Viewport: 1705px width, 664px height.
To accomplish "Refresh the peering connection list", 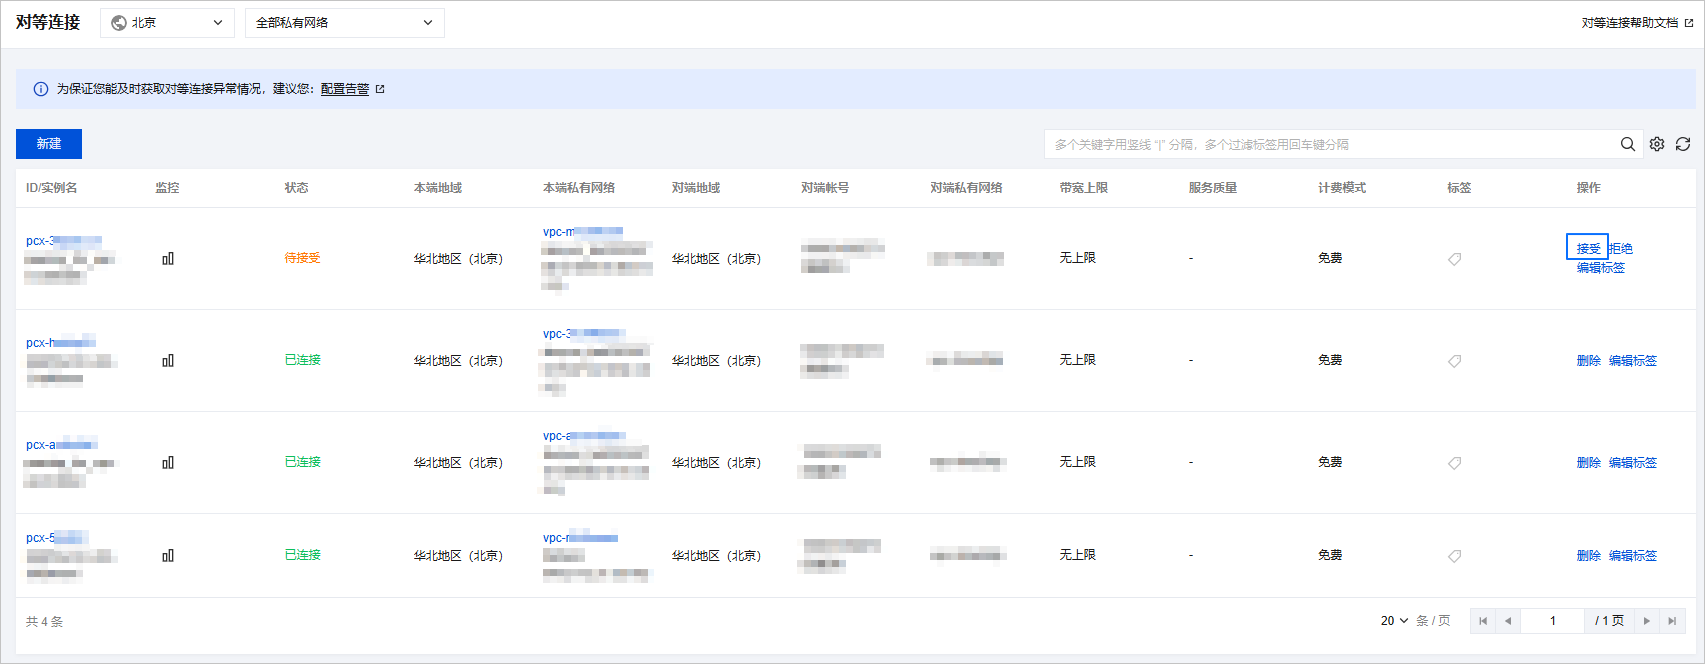I will click(x=1683, y=144).
